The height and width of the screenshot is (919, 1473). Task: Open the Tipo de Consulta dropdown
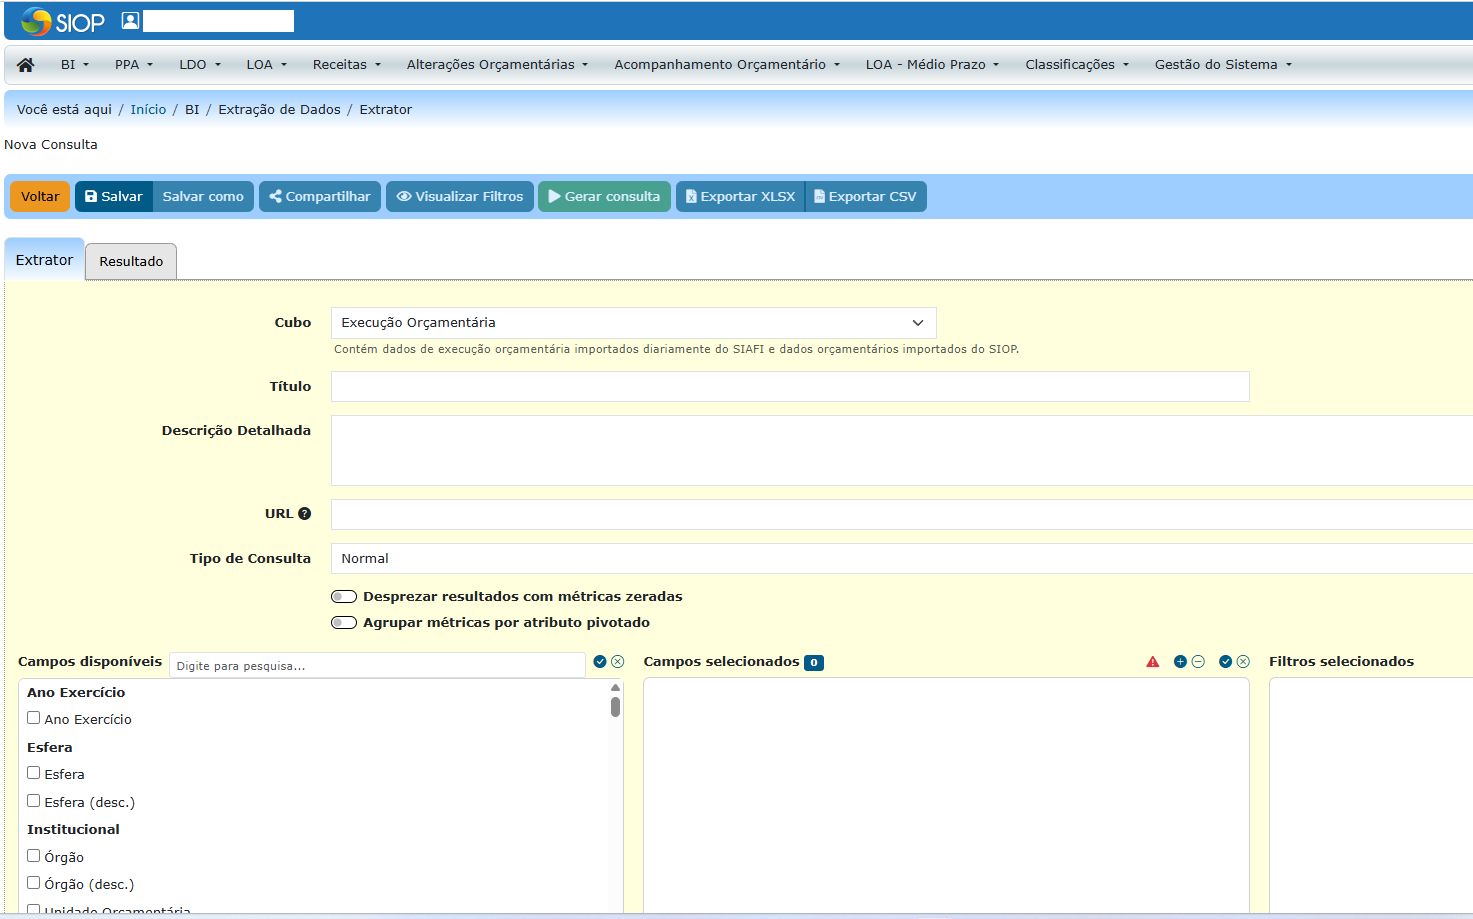[x=902, y=558]
